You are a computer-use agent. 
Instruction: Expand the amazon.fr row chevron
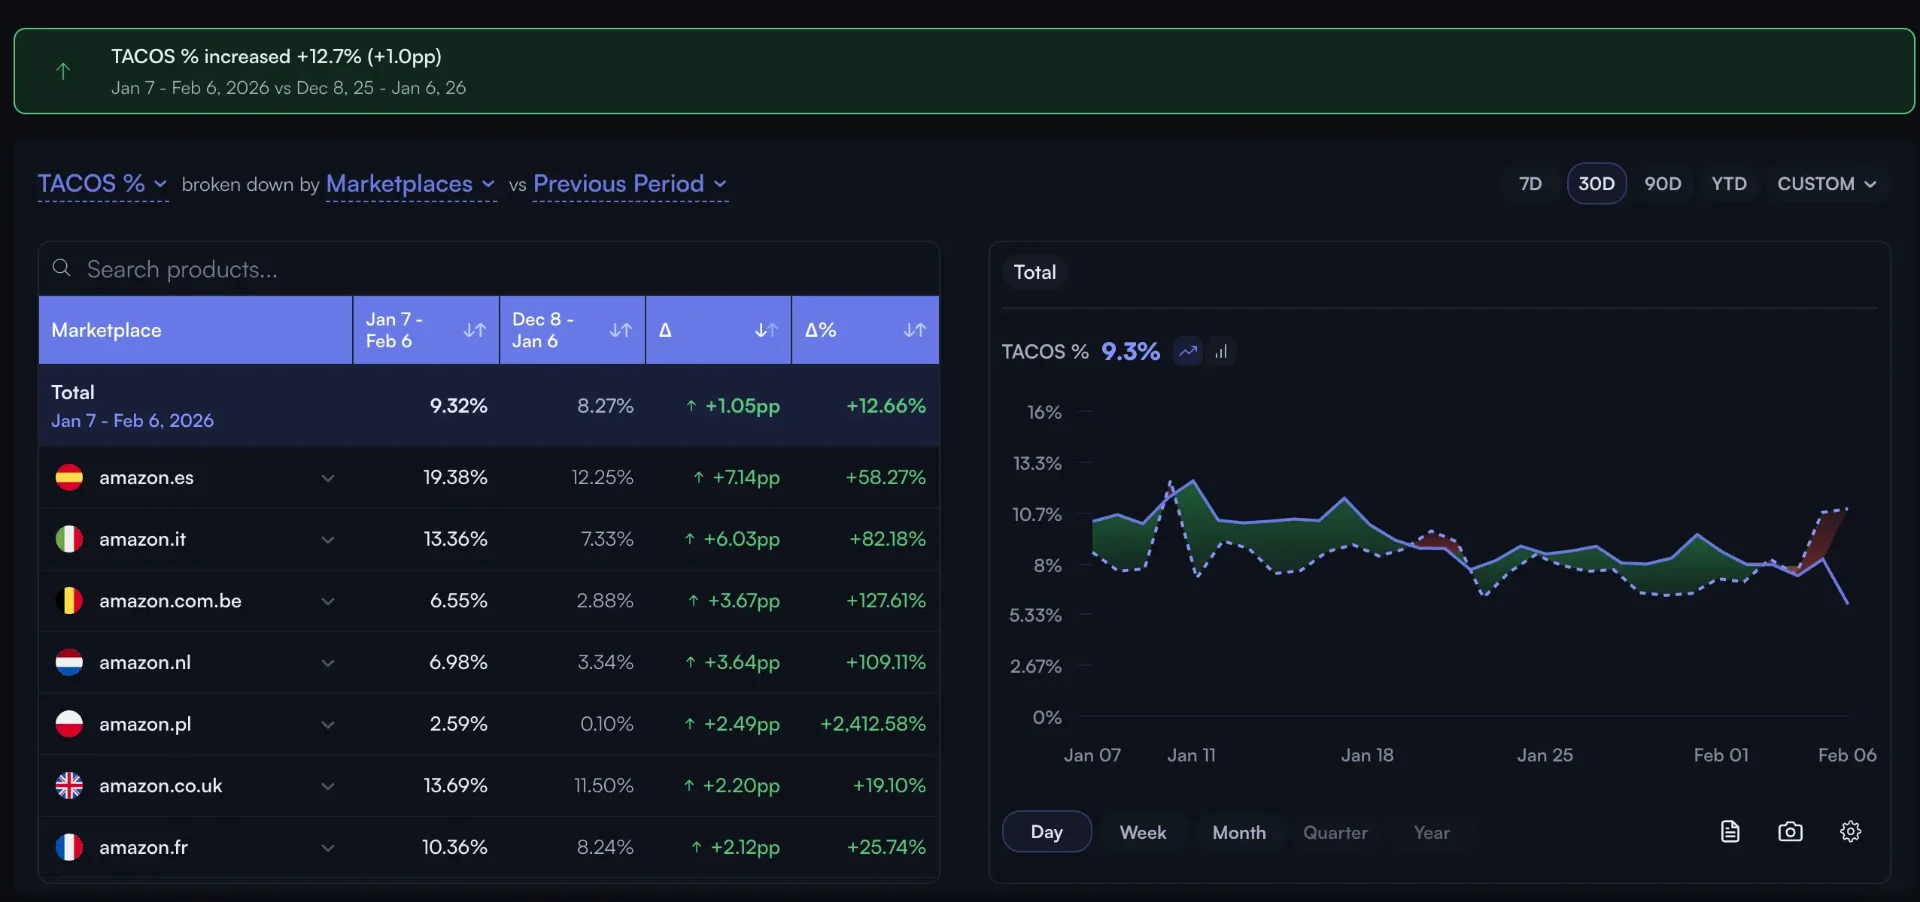point(327,848)
